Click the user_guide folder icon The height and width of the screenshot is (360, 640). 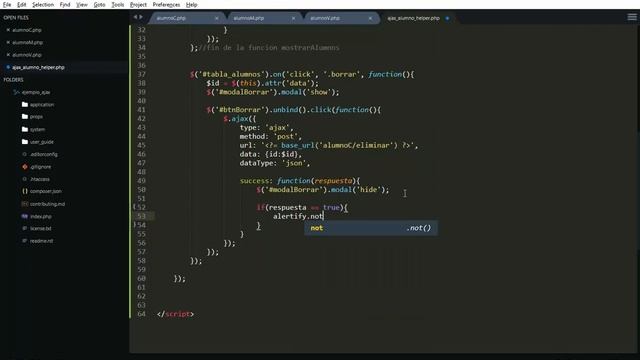[25, 142]
